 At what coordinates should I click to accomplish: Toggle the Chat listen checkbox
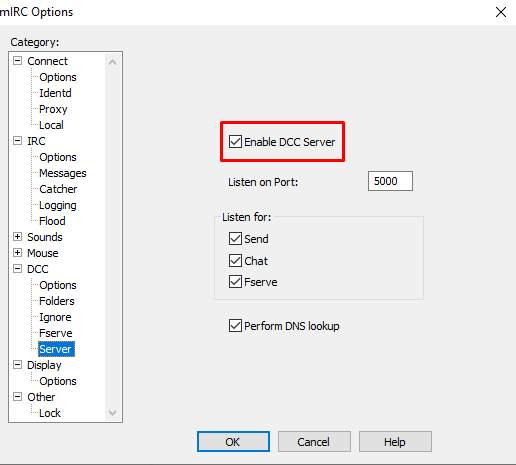235,261
